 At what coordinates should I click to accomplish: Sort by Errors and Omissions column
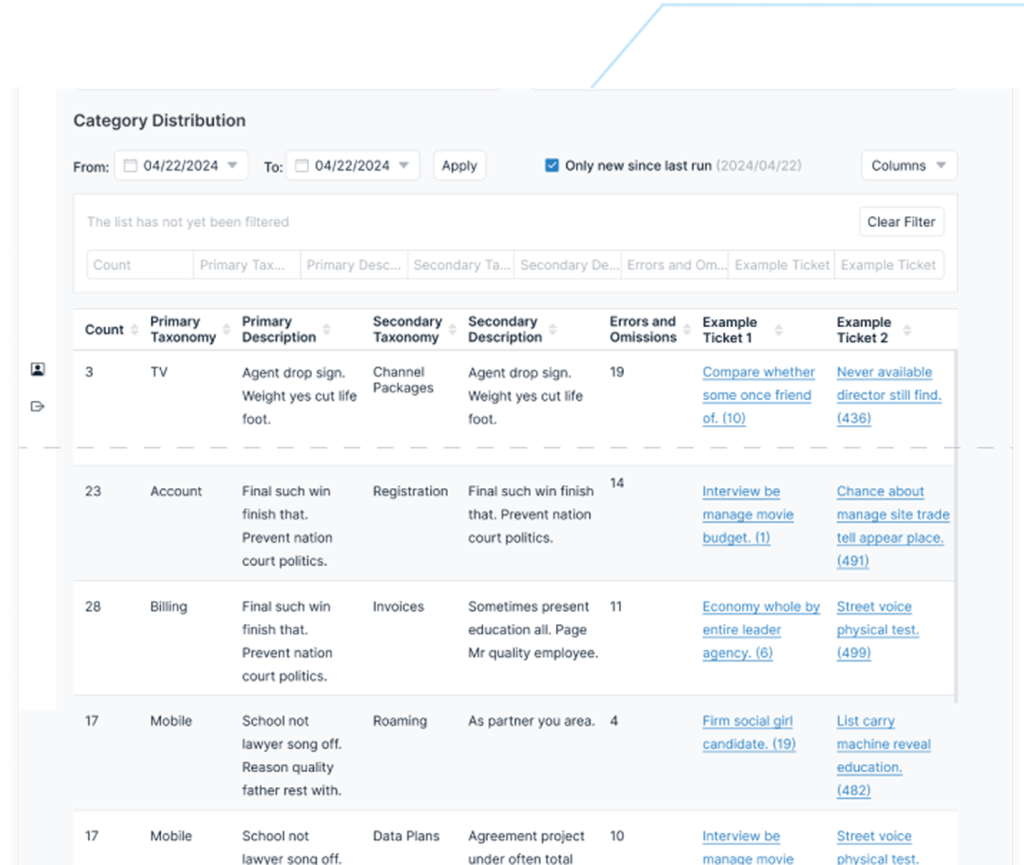687,330
